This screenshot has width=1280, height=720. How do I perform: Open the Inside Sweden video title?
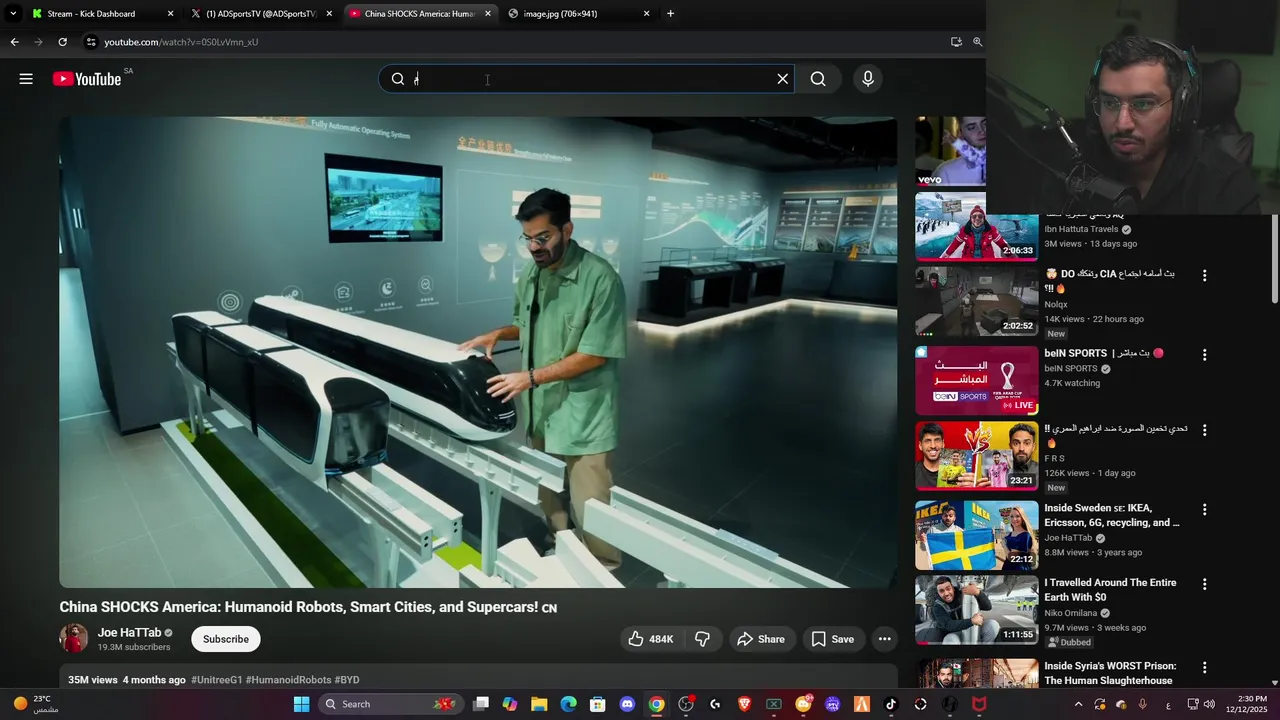(1112, 515)
